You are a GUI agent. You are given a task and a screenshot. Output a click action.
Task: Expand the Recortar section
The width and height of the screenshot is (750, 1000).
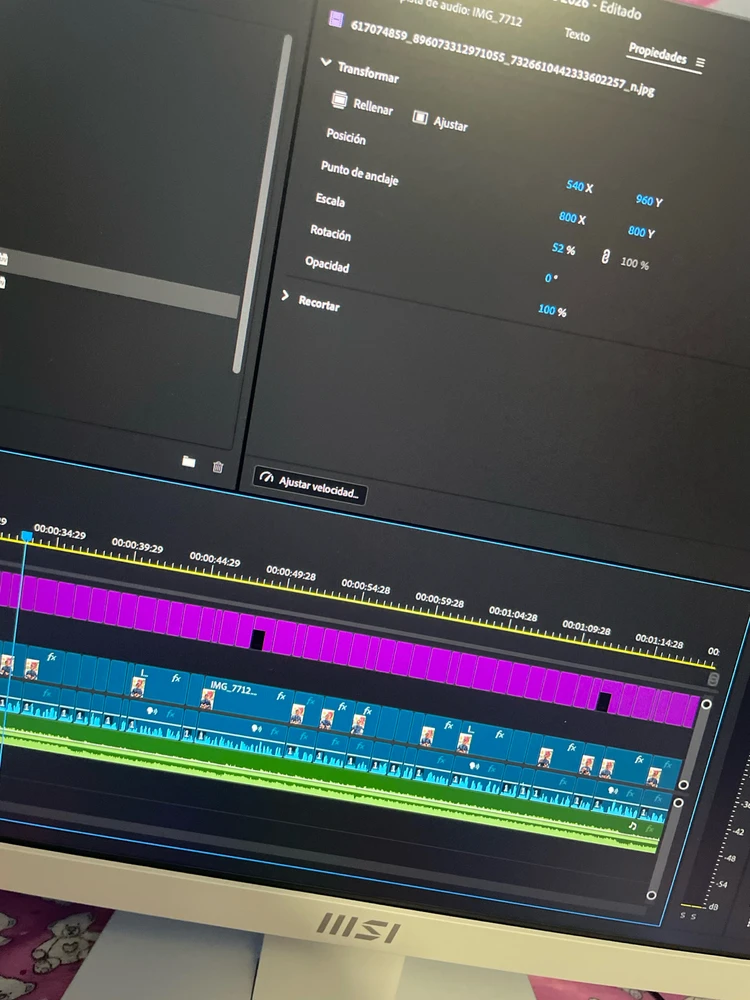point(285,297)
